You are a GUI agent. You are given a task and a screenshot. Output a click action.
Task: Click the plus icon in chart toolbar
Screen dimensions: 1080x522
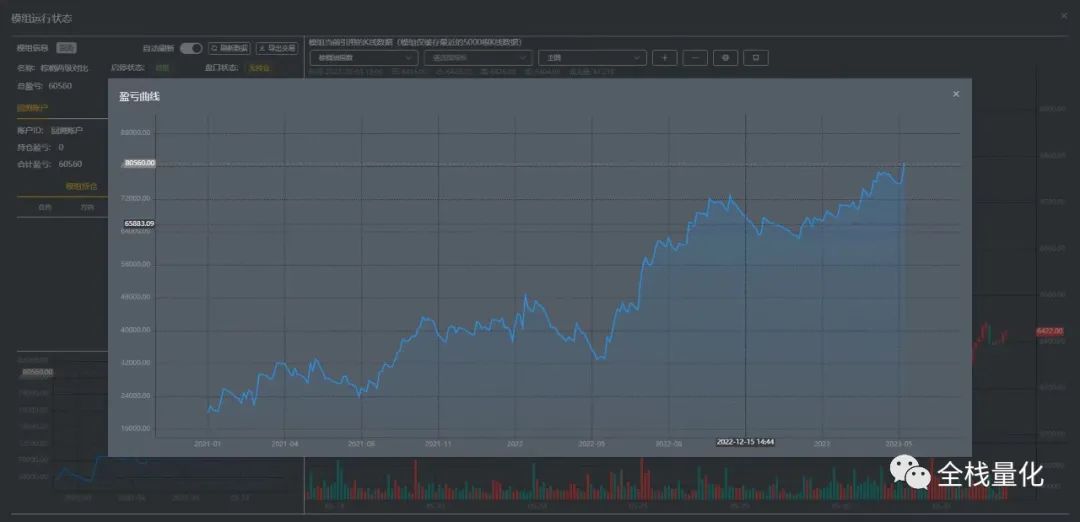[x=665, y=58]
